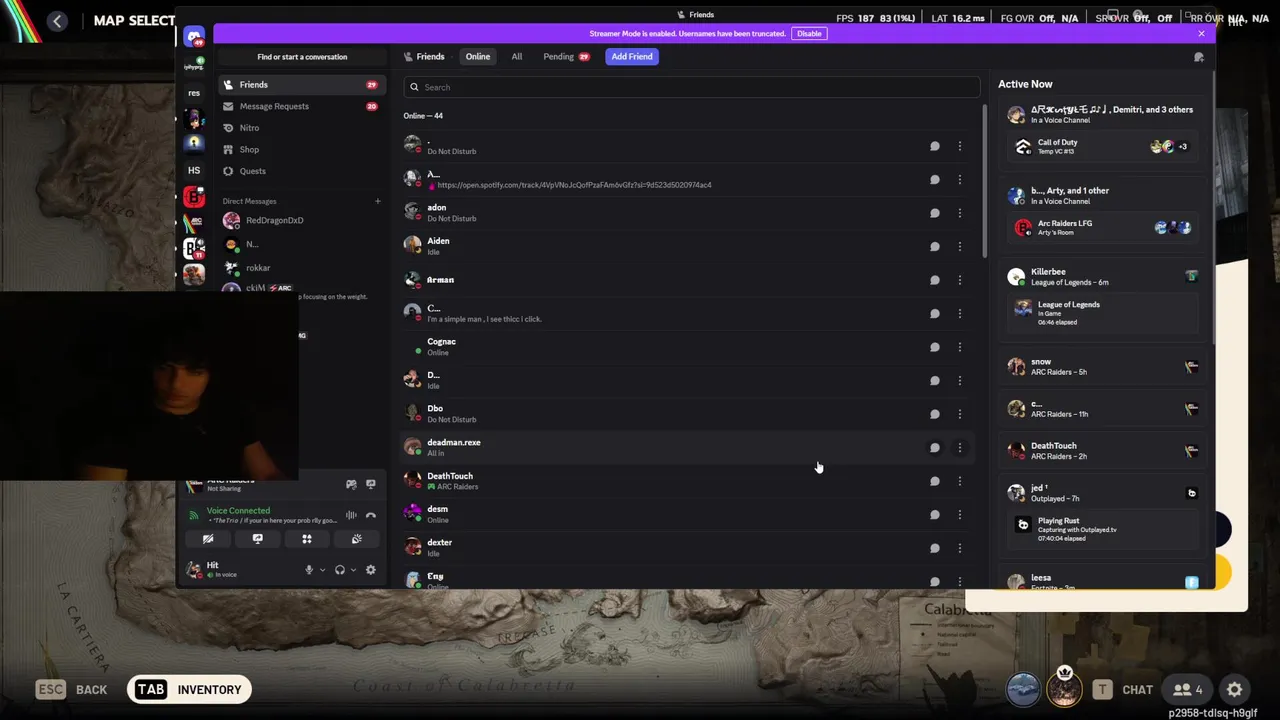Open more options for dexter
This screenshot has width=1280, height=720.
(x=960, y=548)
